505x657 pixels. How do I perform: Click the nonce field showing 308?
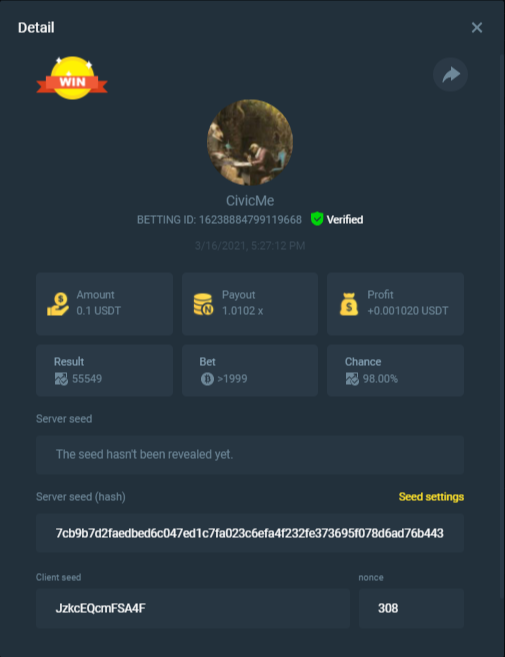click(412, 608)
